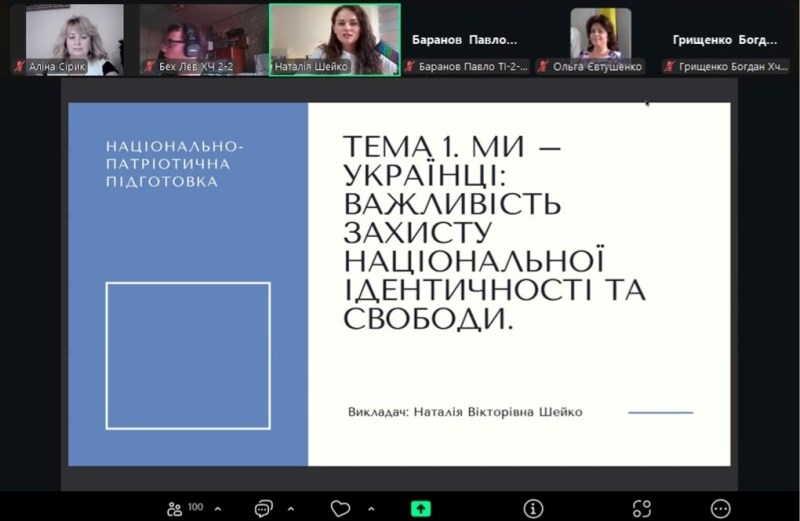
Task: Click the green share screen button
Action: click(421, 509)
